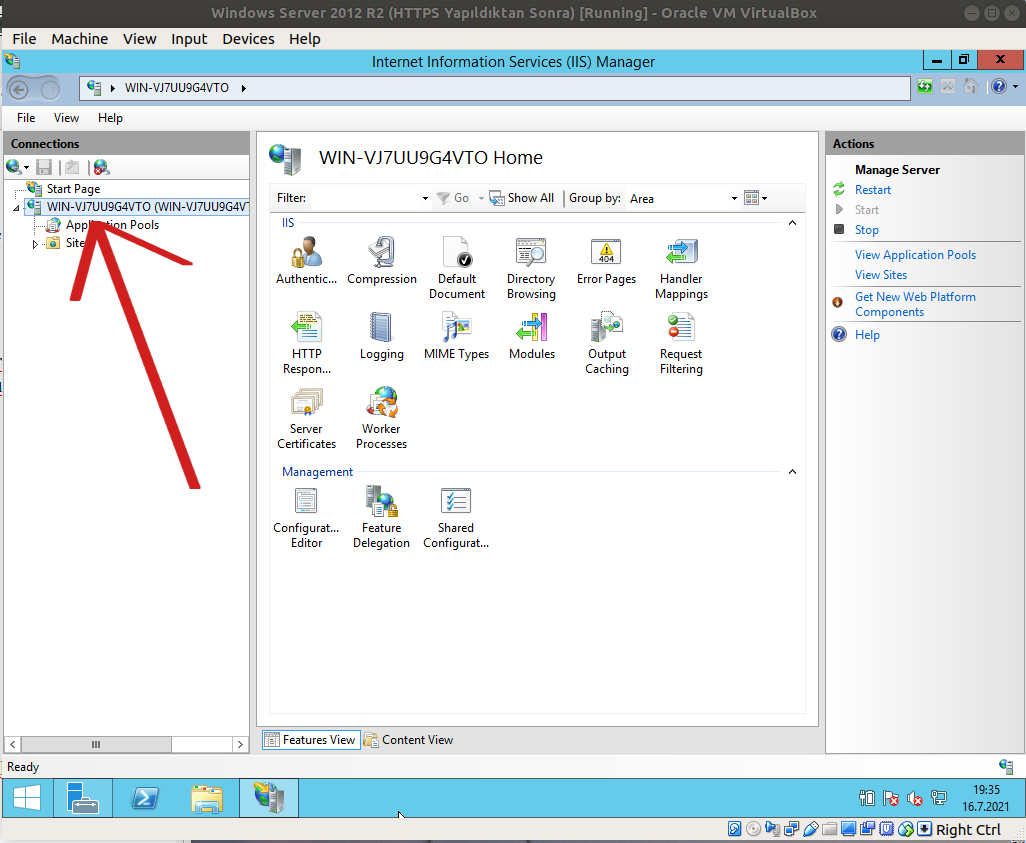The width and height of the screenshot is (1026, 843).
Task: Select Start Page in Connections tree
Action: tap(73, 188)
